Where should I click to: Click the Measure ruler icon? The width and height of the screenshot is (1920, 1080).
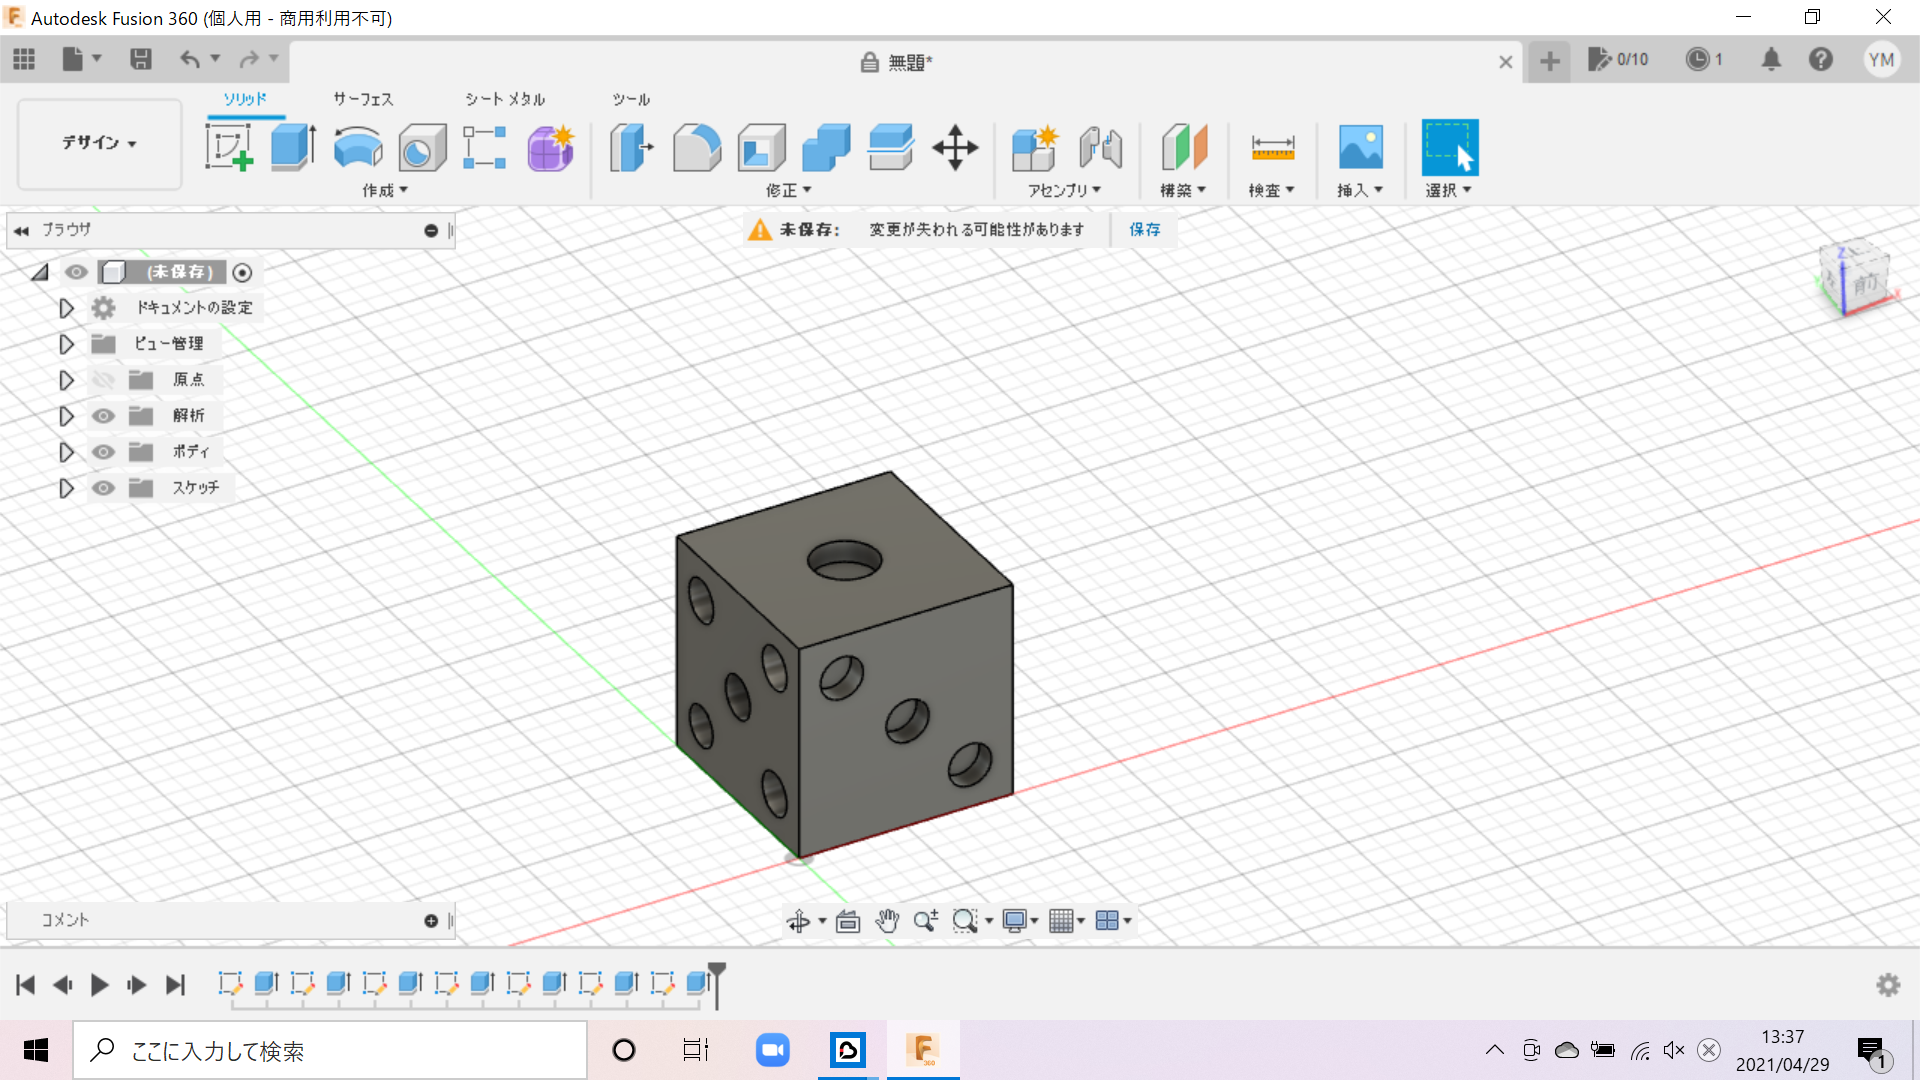click(x=1272, y=148)
